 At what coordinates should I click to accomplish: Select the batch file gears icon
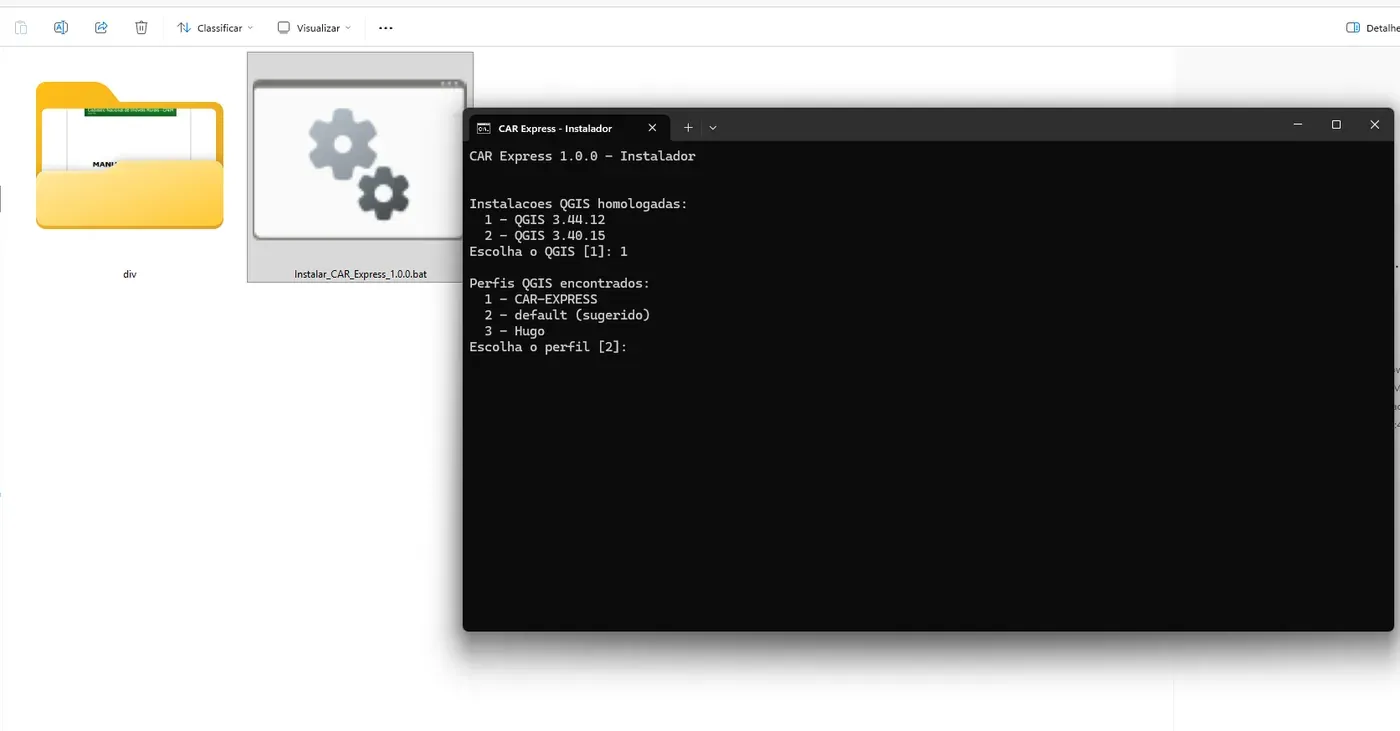(359, 160)
